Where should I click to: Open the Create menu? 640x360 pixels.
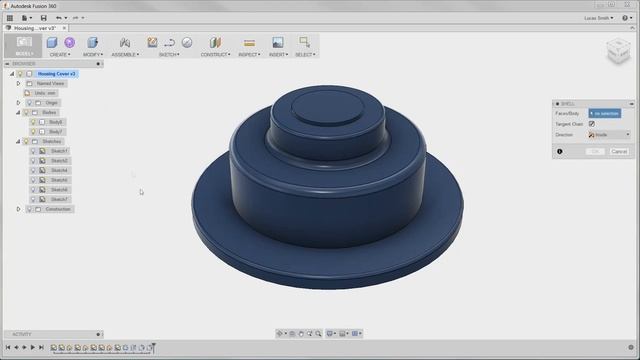[60, 54]
